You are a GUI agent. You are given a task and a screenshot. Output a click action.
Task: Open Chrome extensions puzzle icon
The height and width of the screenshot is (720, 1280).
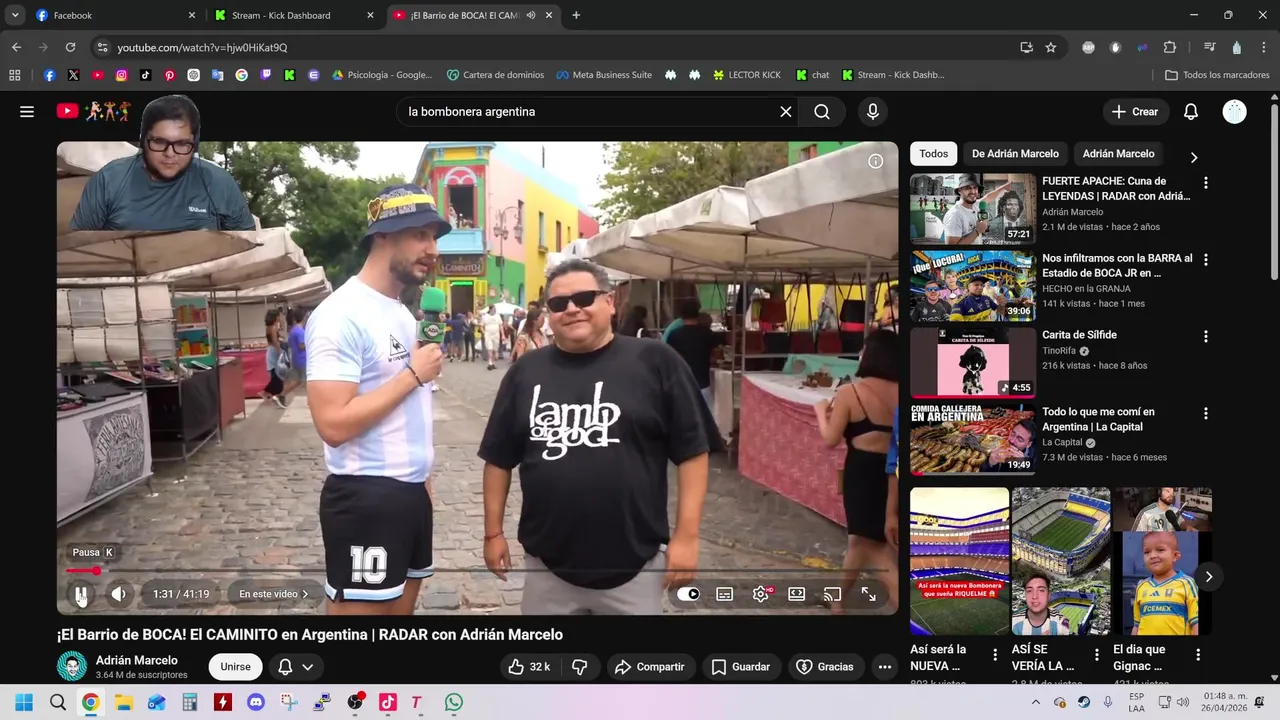click(x=1170, y=47)
